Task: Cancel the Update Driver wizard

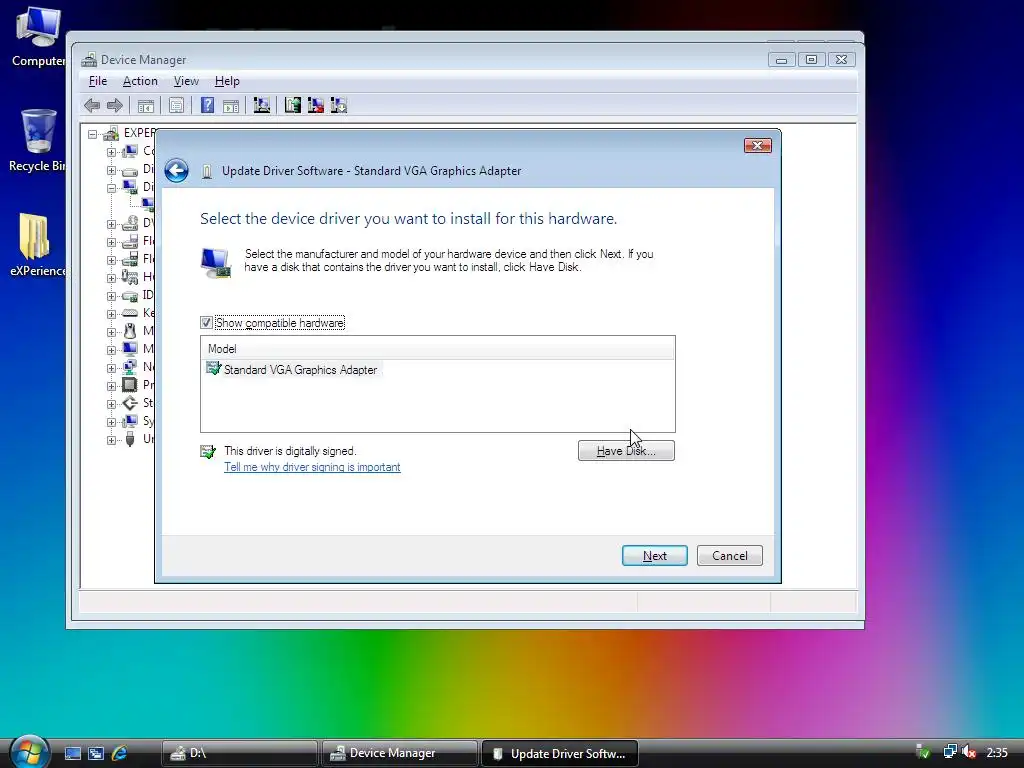Action: (729, 556)
